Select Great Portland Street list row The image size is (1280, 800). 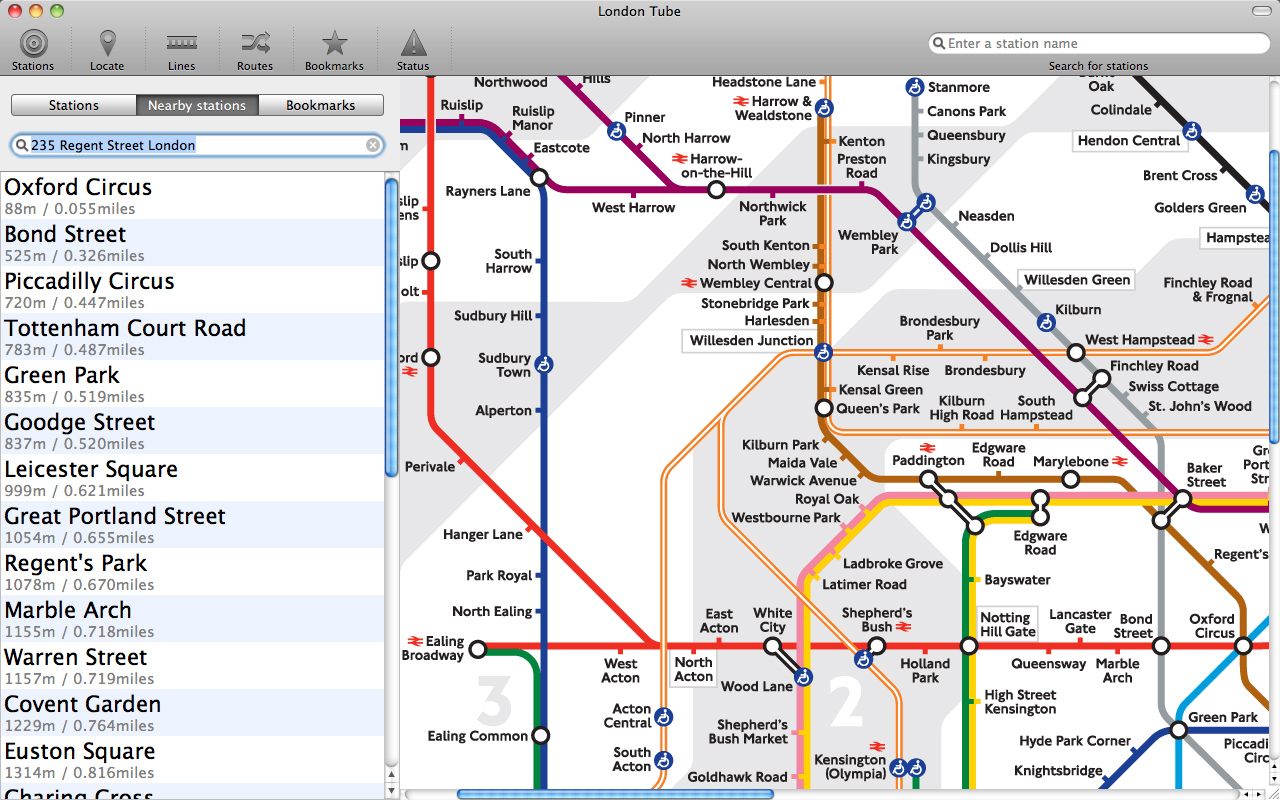tap(192, 525)
